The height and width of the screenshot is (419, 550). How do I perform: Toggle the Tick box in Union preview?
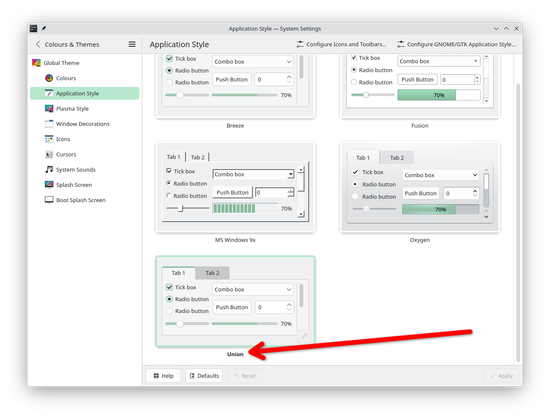(169, 287)
